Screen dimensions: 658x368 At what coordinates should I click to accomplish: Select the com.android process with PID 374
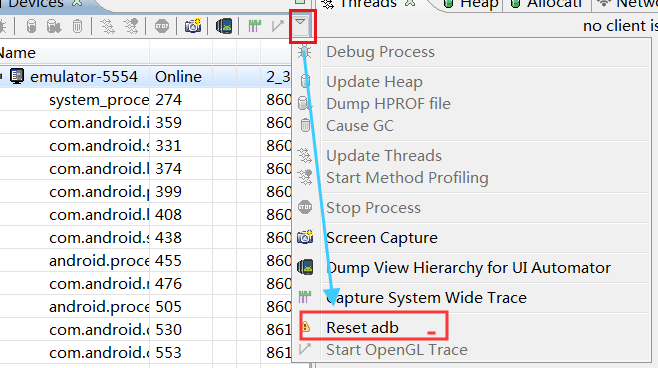click(x=145, y=169)
